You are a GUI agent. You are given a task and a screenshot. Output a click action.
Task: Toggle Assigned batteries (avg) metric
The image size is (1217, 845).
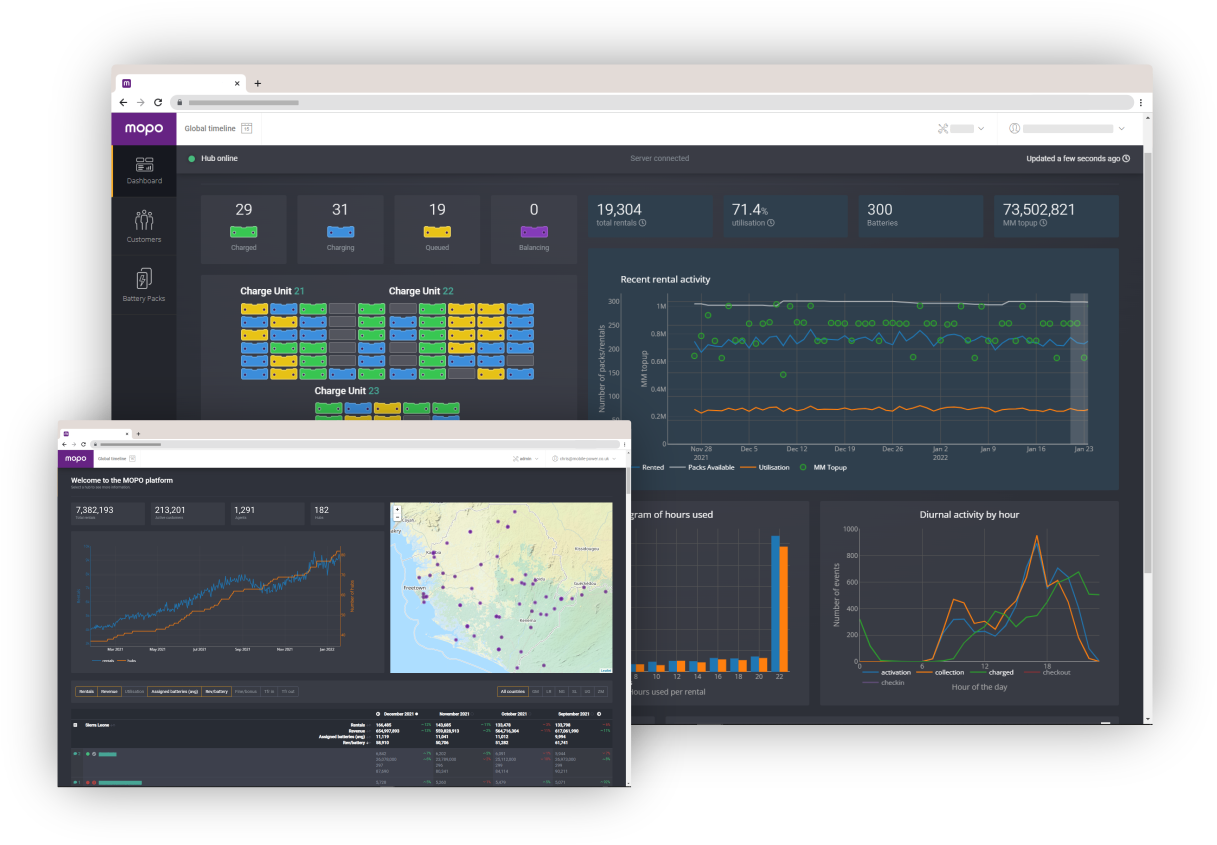174,691
